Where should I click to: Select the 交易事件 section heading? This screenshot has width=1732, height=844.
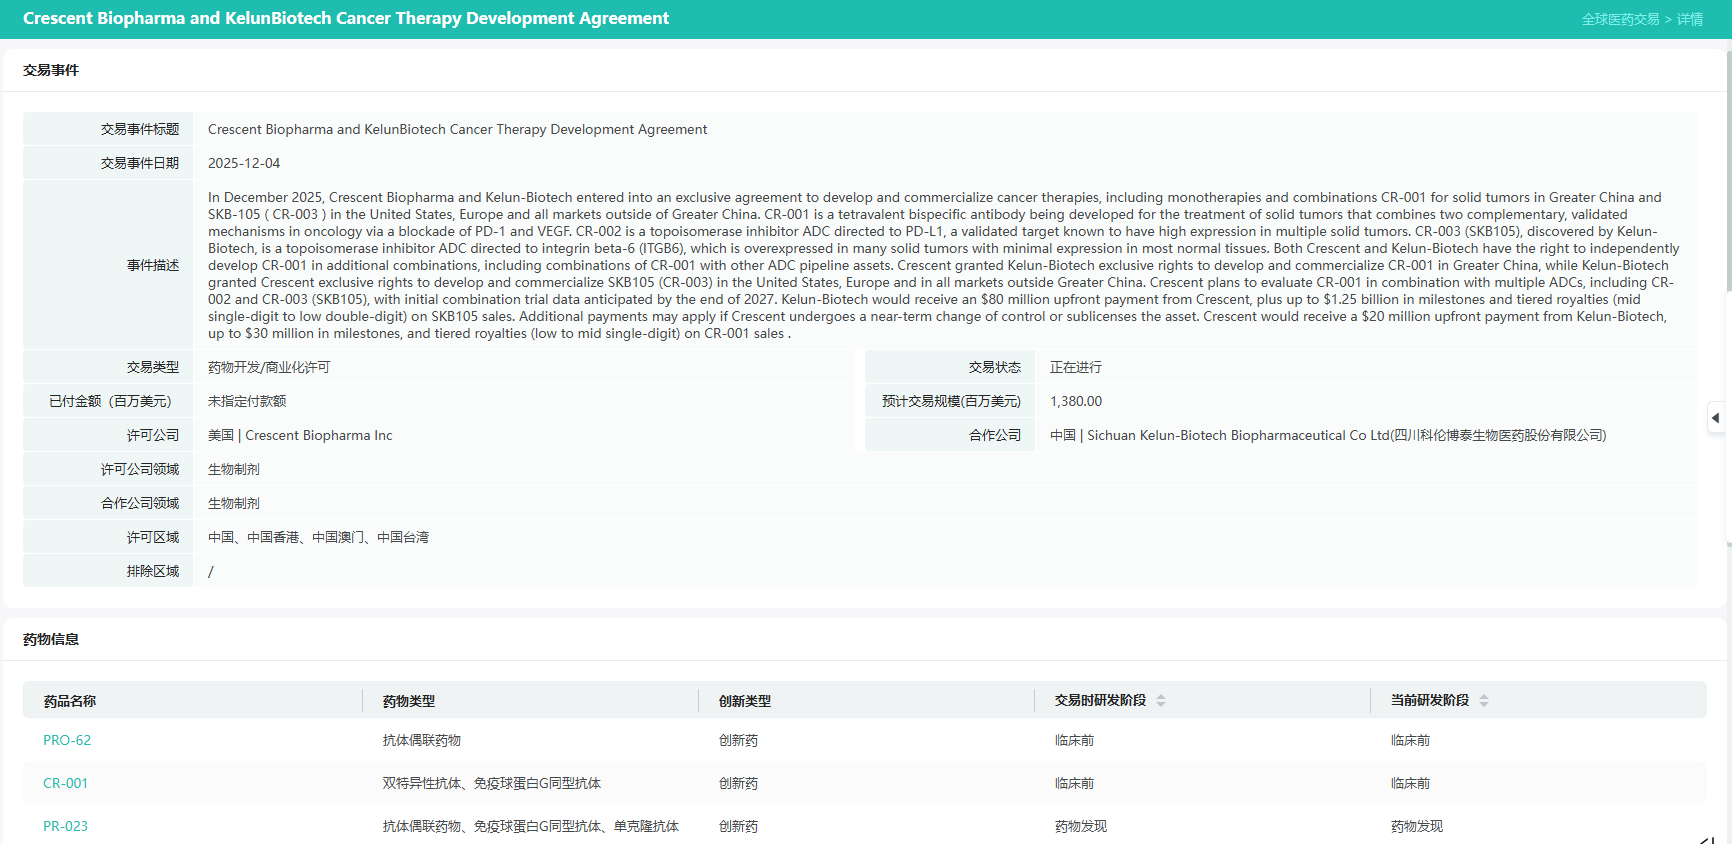point(51,70)
